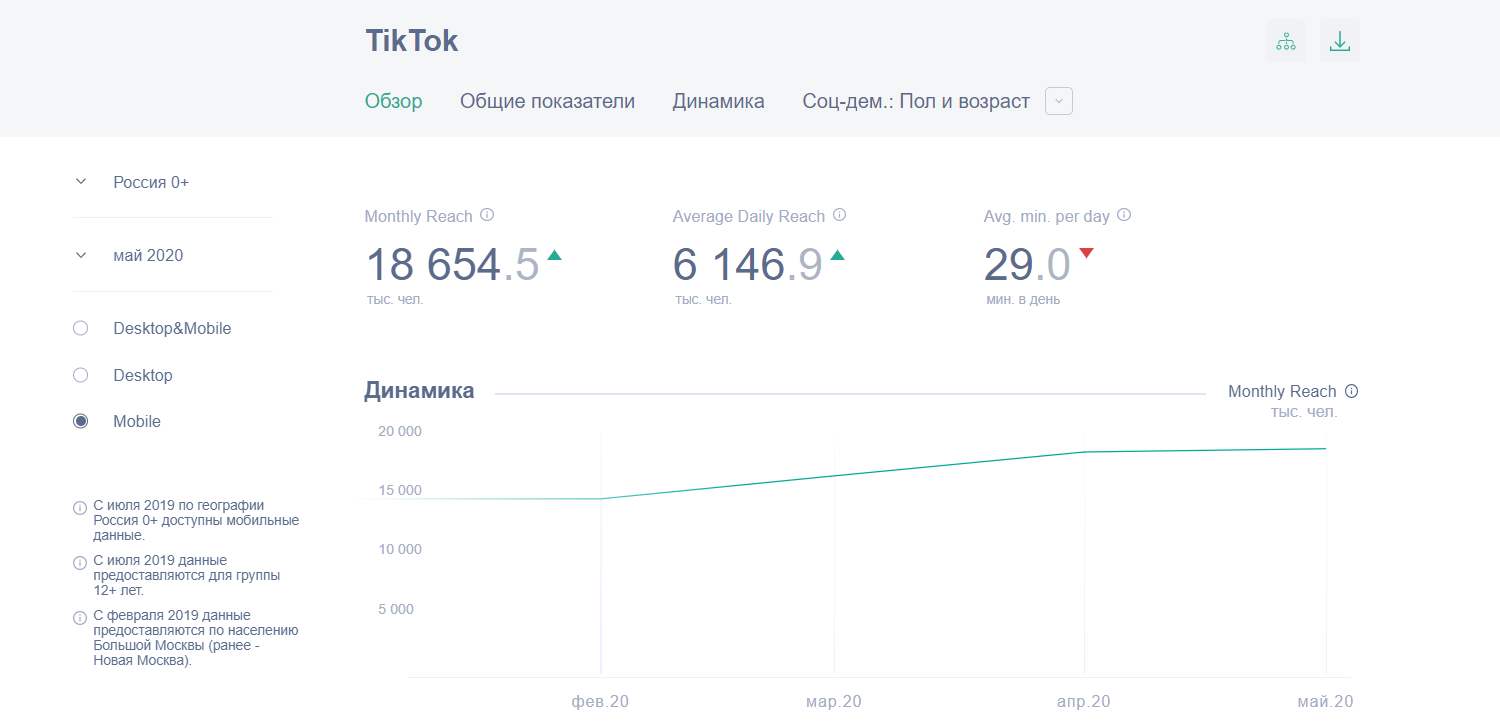Select the Mobile radio button
Viewport: 1500px width, 722px height.
[81, 421]
